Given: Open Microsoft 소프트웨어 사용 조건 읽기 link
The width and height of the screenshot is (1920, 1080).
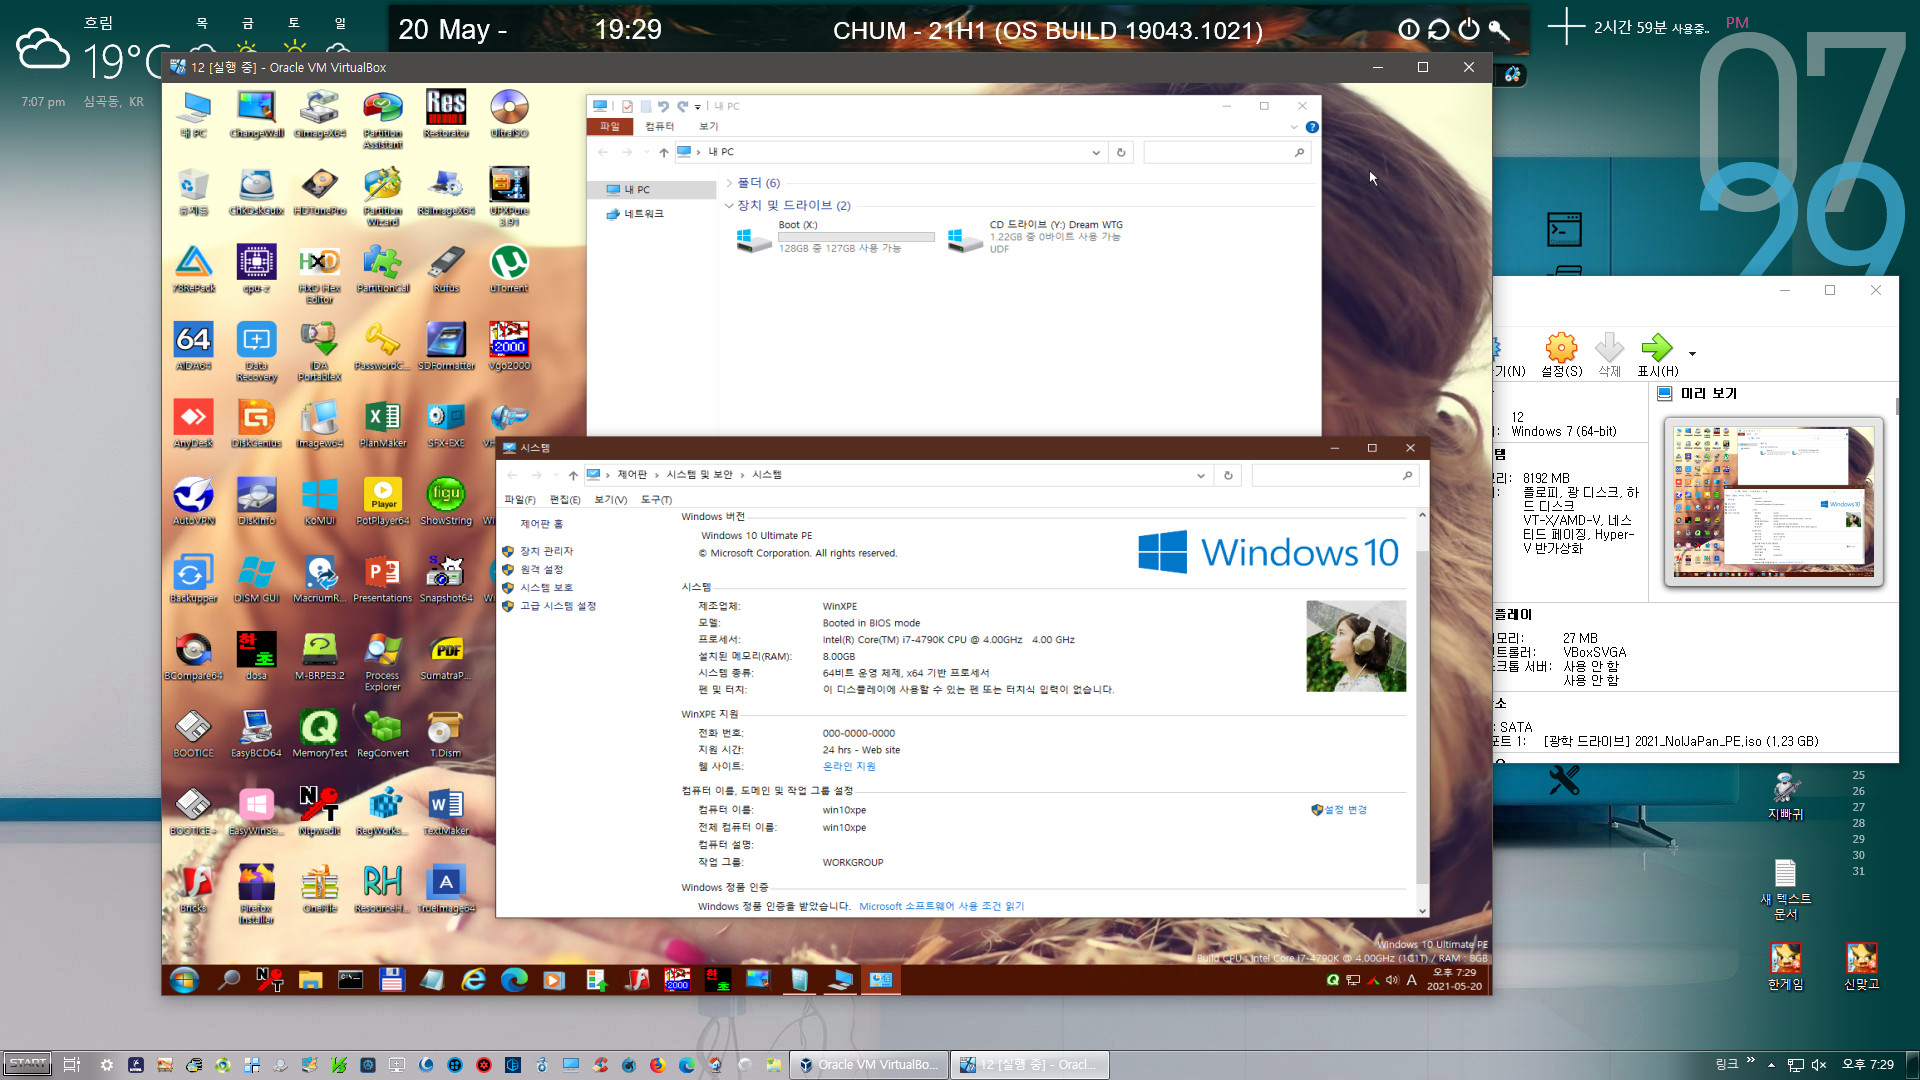Looking at the screenshot, I should (941, 907).
